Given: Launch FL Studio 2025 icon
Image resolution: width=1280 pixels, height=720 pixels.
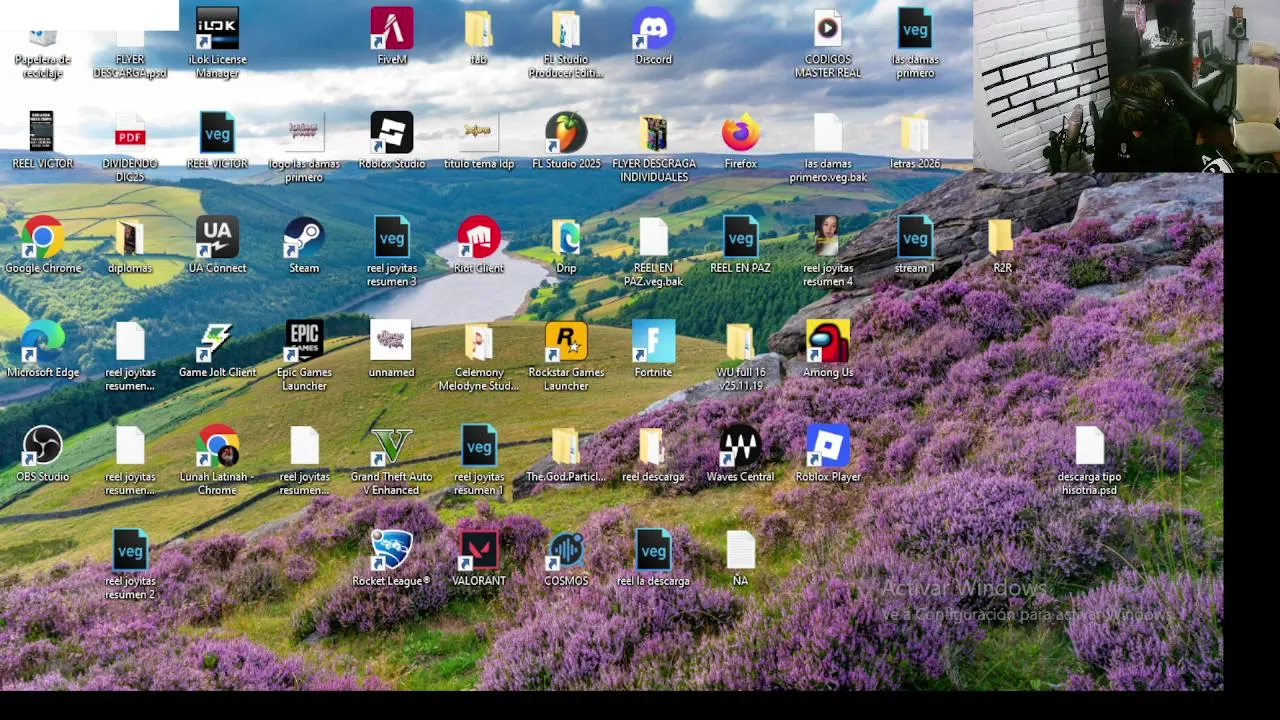Looking at the screenshot, I should click(x=566, y=133).
